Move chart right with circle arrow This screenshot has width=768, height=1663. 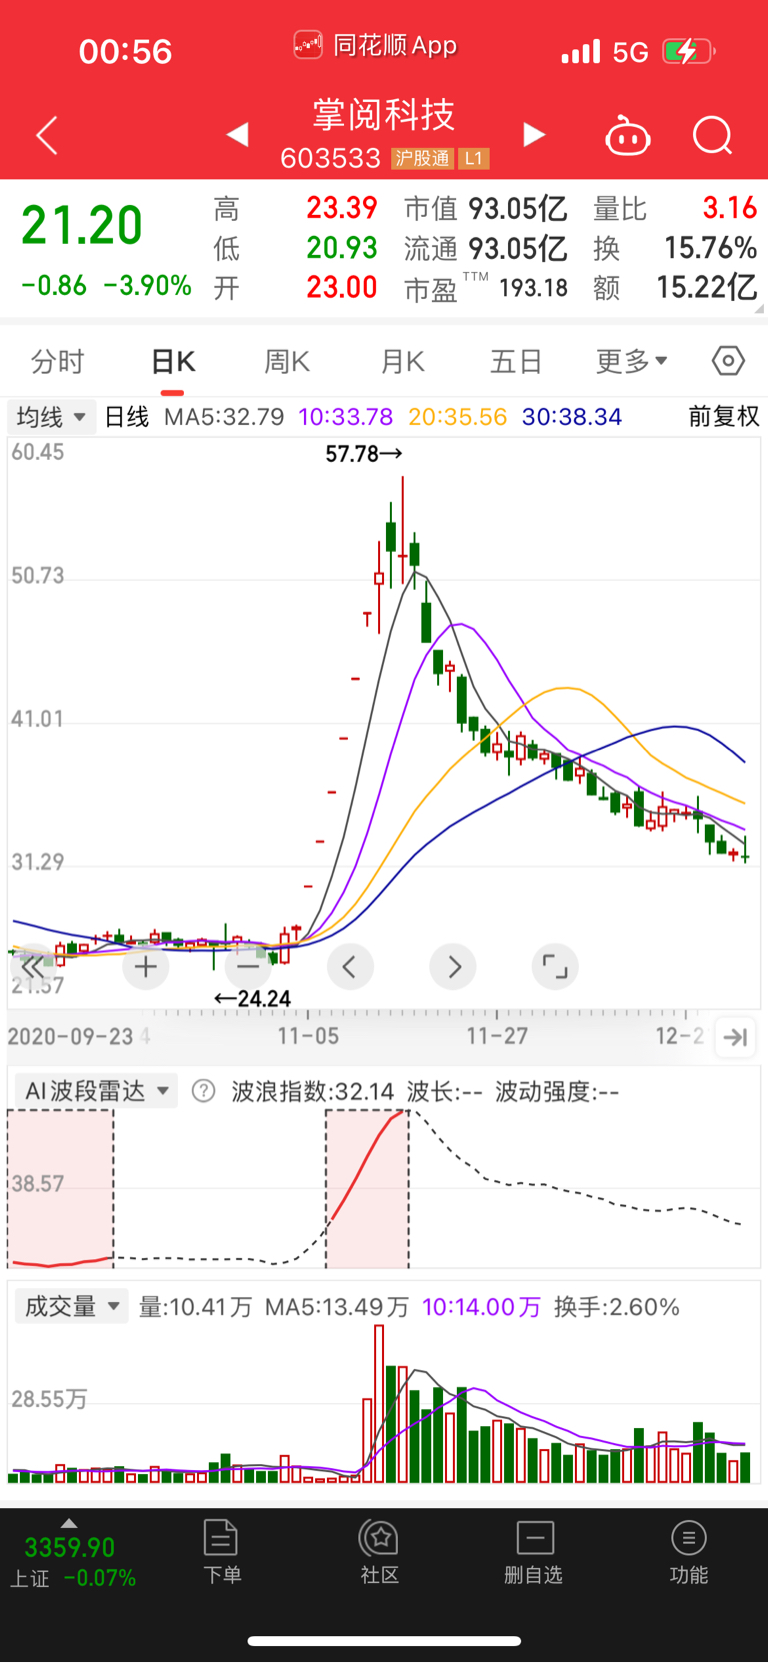(453, 967)
